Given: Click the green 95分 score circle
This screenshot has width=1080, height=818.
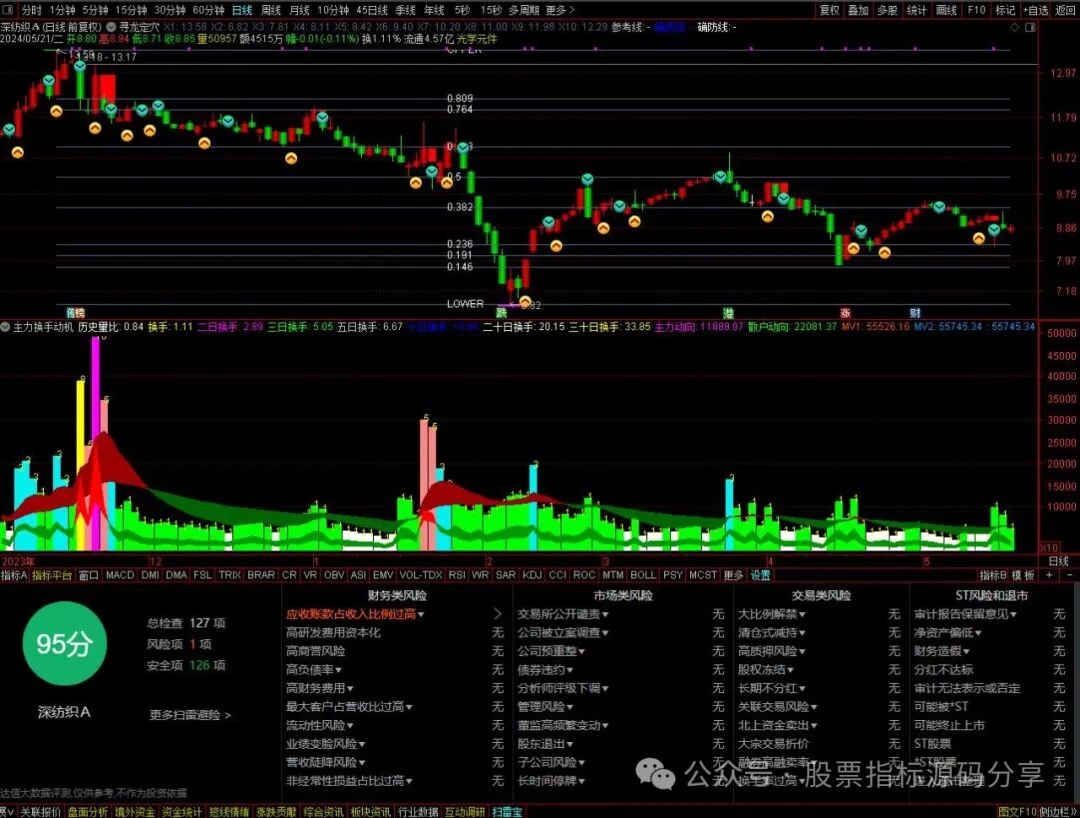Looking at the screenshot, I should pyautogui.click(x=64, y=644).
